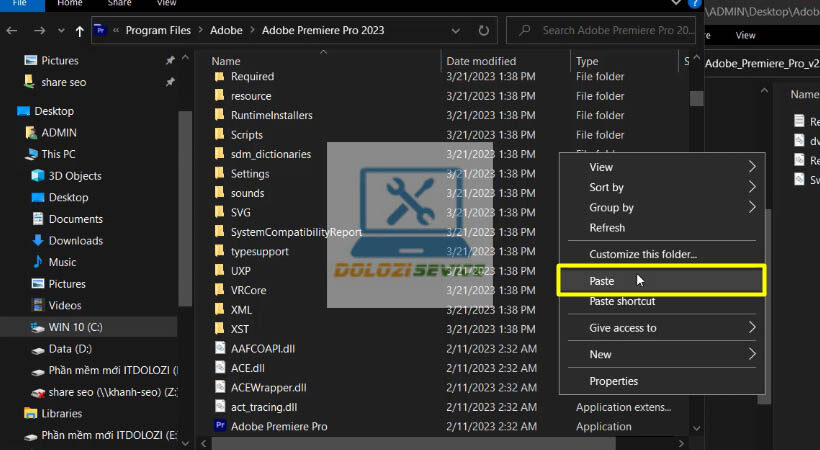Open the File ribbon tab
This screenshot has width=820, height=450.
coord(19,3)
